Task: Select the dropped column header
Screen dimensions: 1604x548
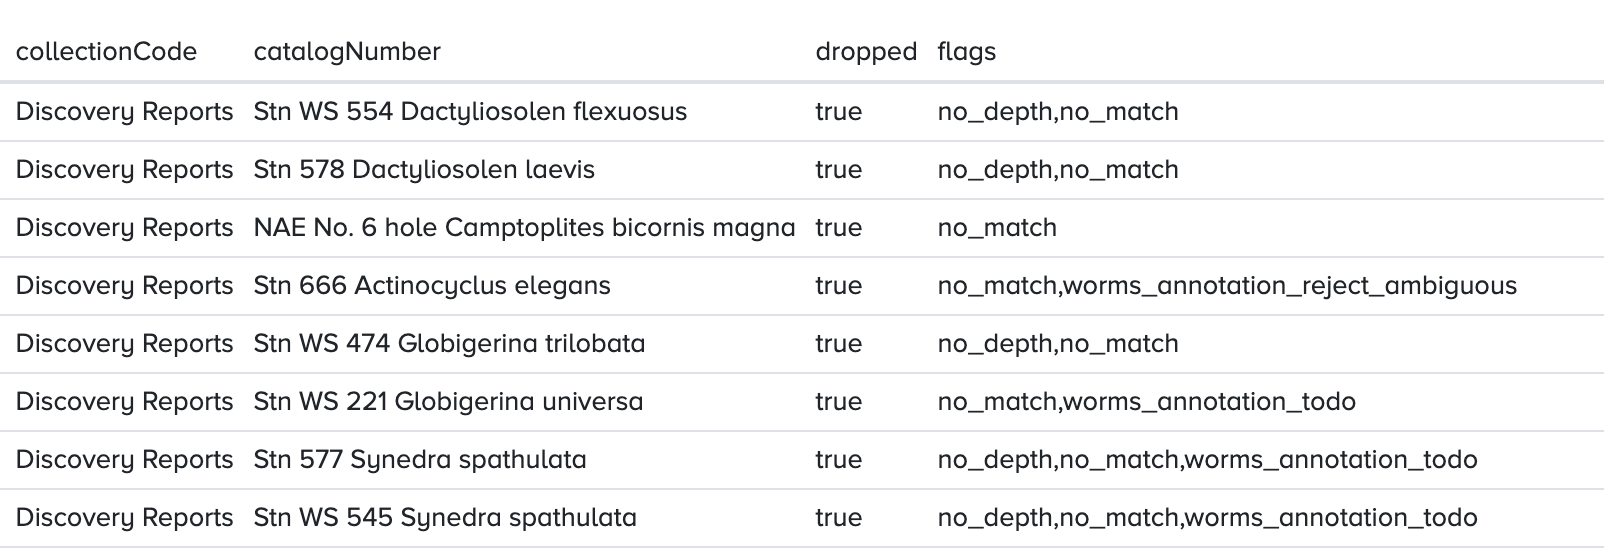Action: (x=866, y=52)
